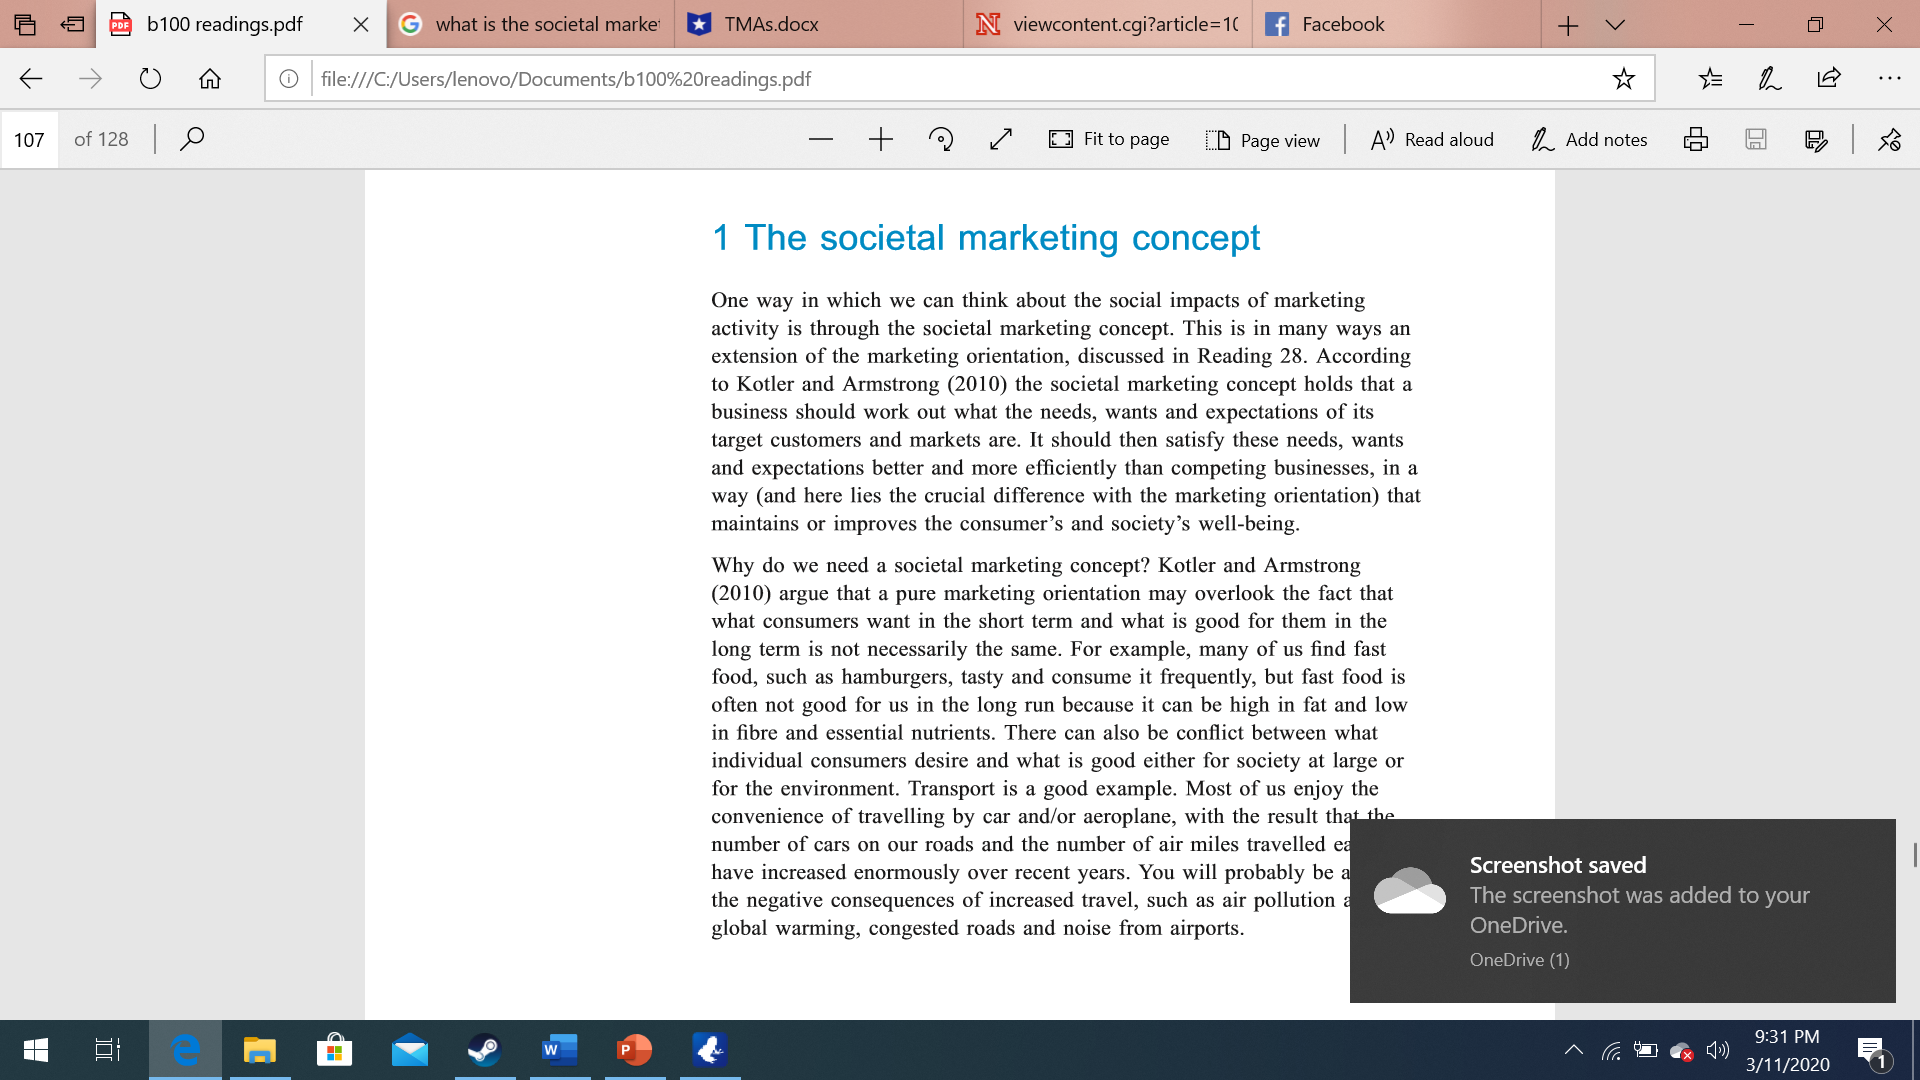Open the Settings and more ellipsis menu
Viewport: 1920px width, 1080px height.
(1889, 79)
